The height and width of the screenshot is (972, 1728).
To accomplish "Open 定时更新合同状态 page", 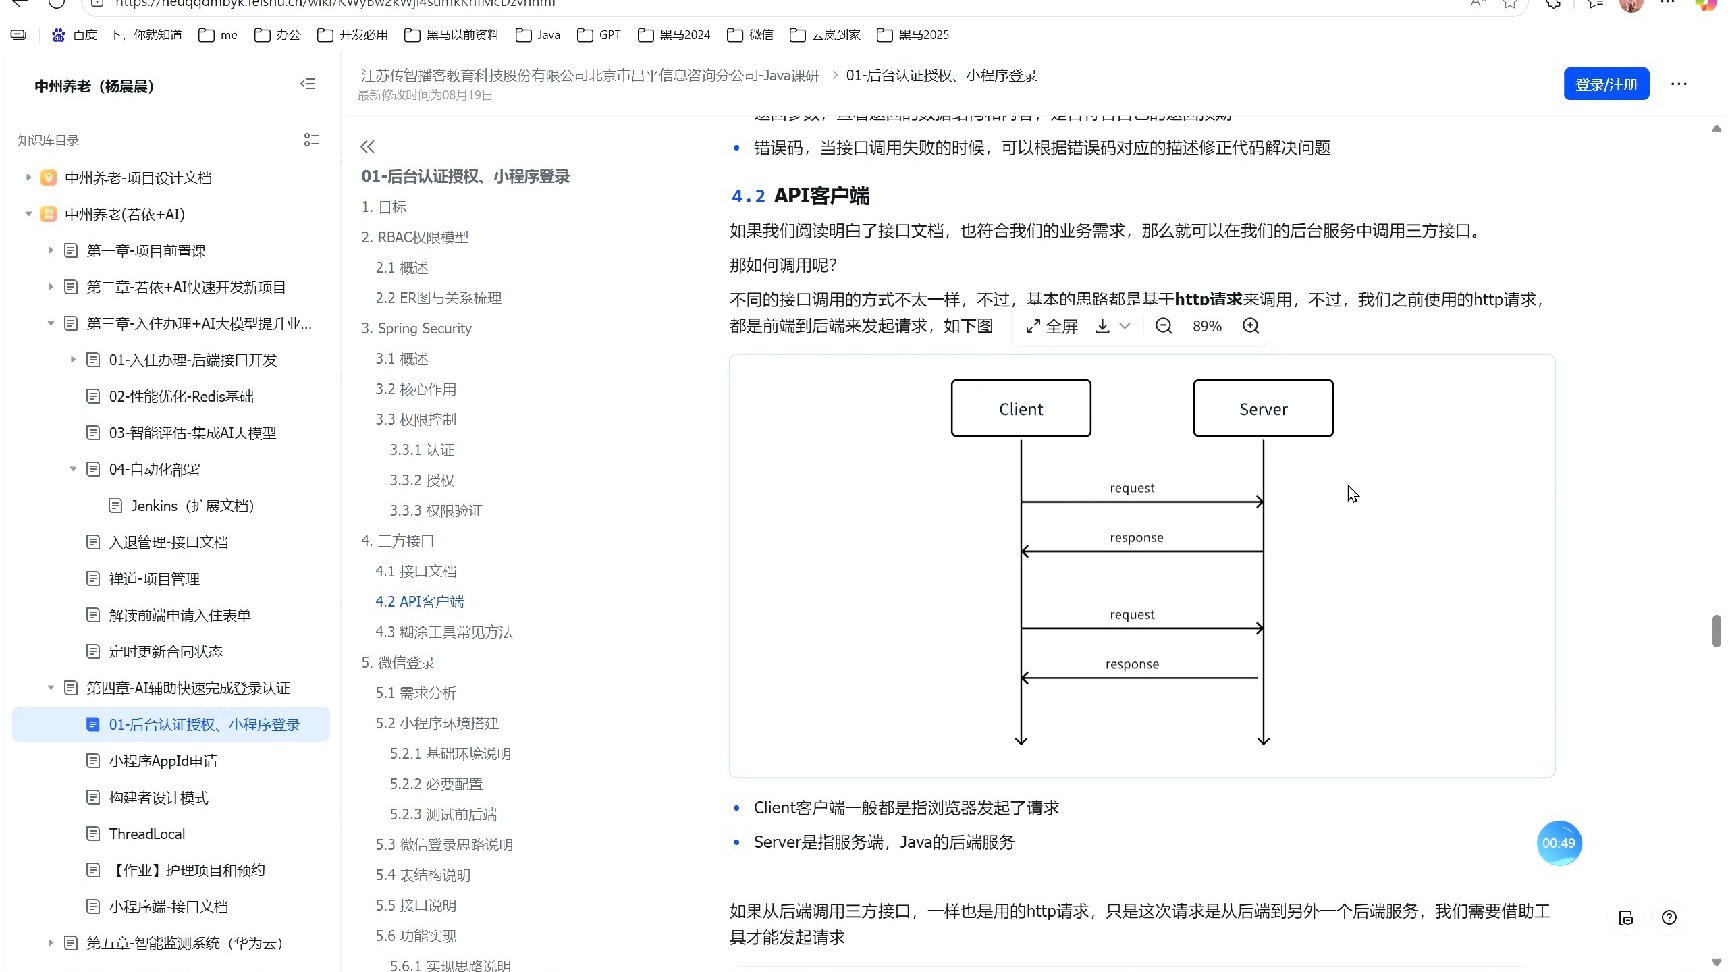I will click(x=165, y=651).
